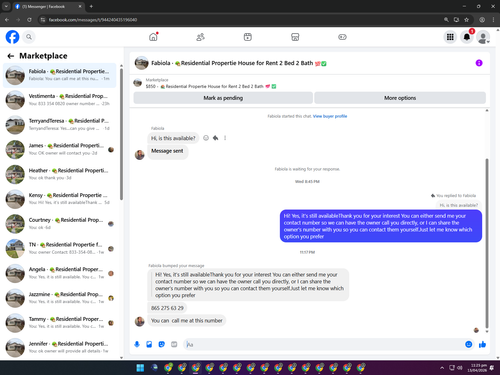The width and height of the screenshot is (500, 375).
Task: Open the Facebook logo home
Action: (12, 37)
